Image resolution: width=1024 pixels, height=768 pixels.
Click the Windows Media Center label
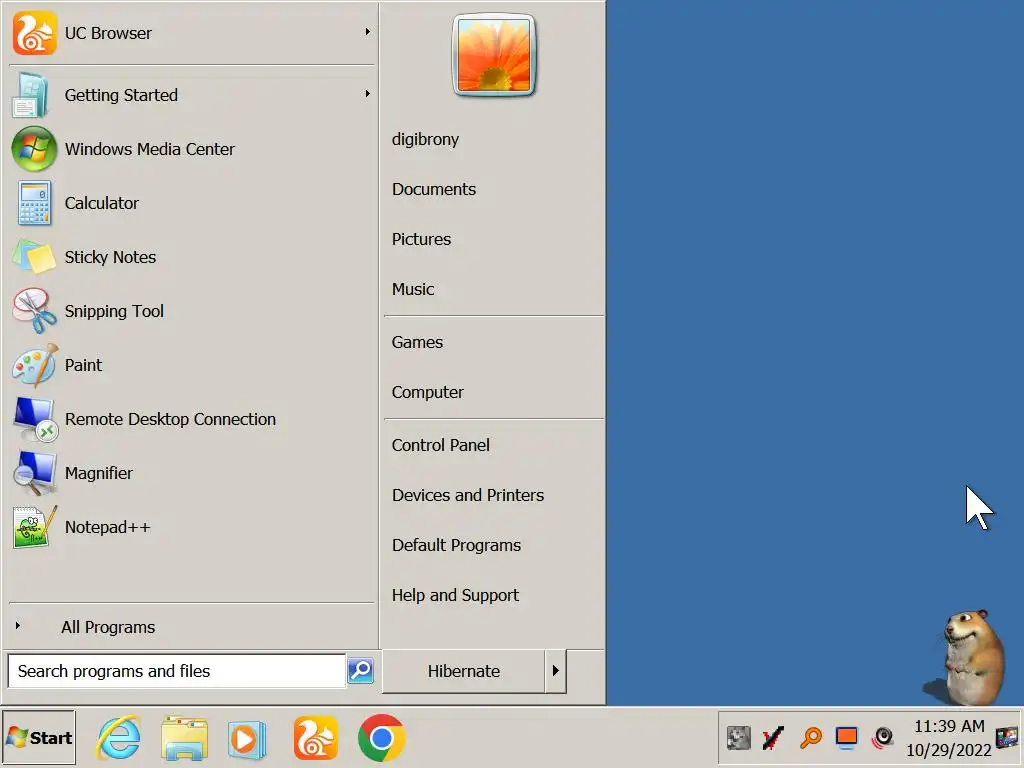point(150,149)
